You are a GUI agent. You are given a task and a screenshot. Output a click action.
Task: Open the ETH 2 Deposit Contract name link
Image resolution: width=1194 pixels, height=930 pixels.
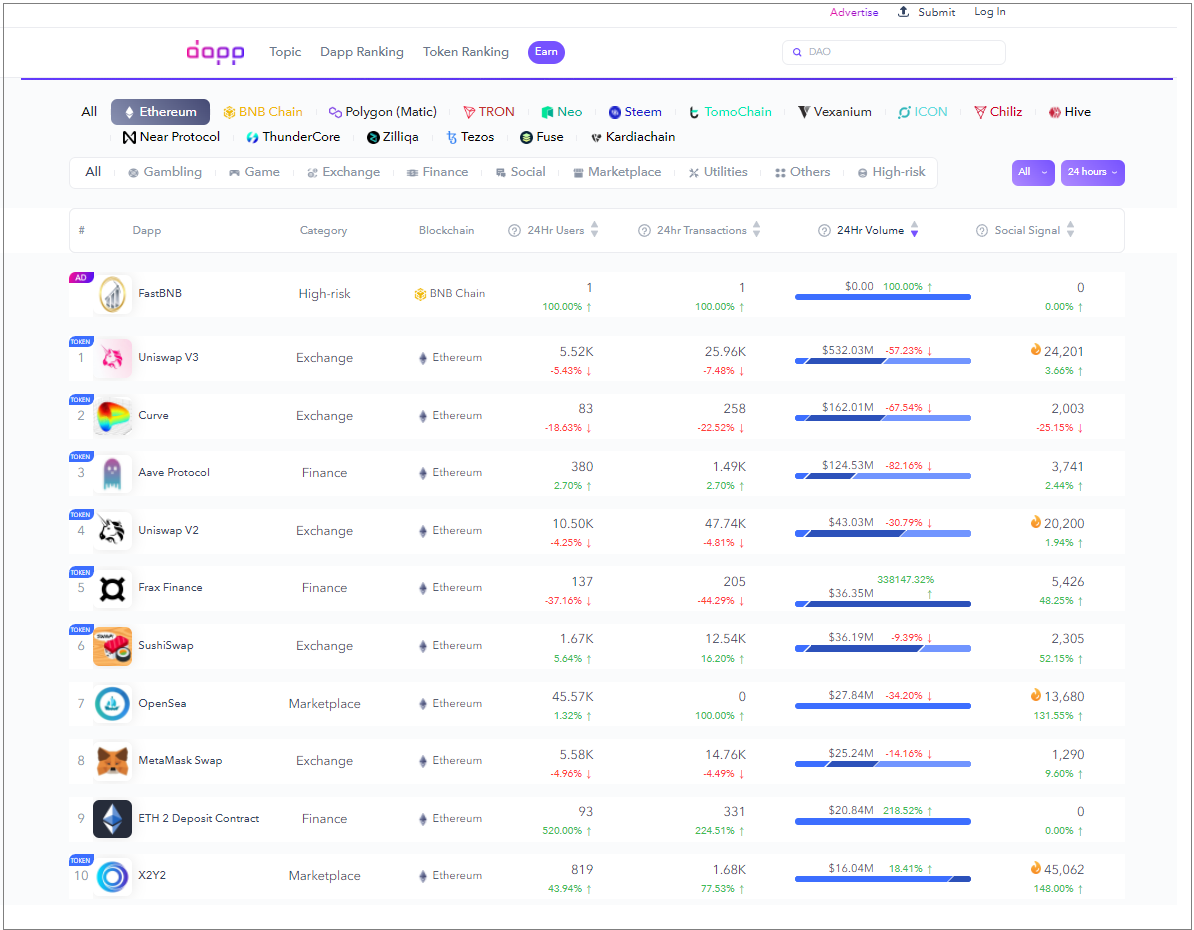pyautogui.click(x=199, y=818)
